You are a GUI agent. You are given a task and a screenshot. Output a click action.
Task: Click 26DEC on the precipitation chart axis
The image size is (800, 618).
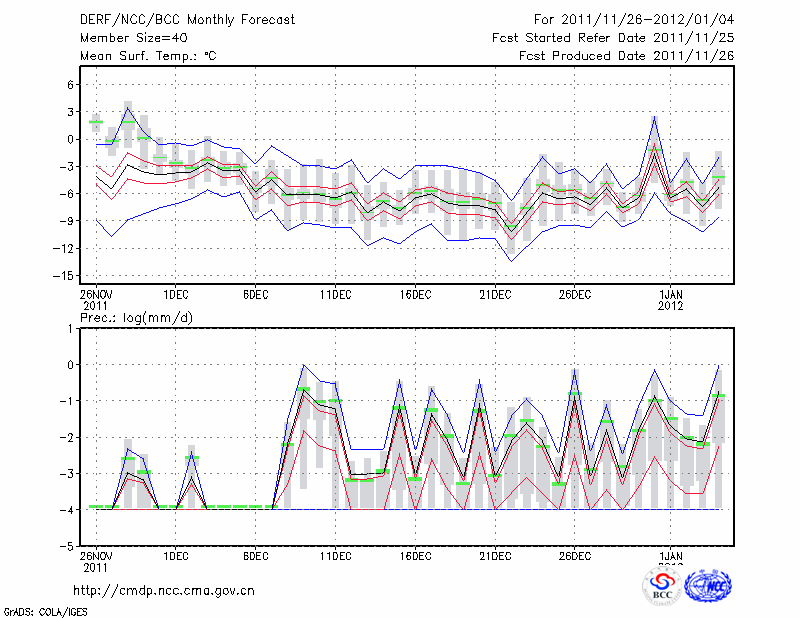coord(575,555)
